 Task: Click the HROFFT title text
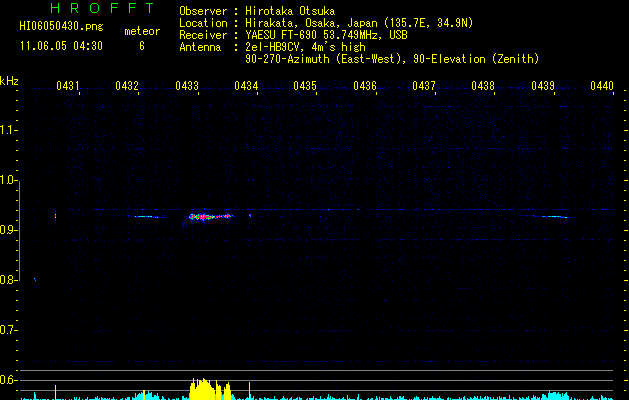pos(102,8)
